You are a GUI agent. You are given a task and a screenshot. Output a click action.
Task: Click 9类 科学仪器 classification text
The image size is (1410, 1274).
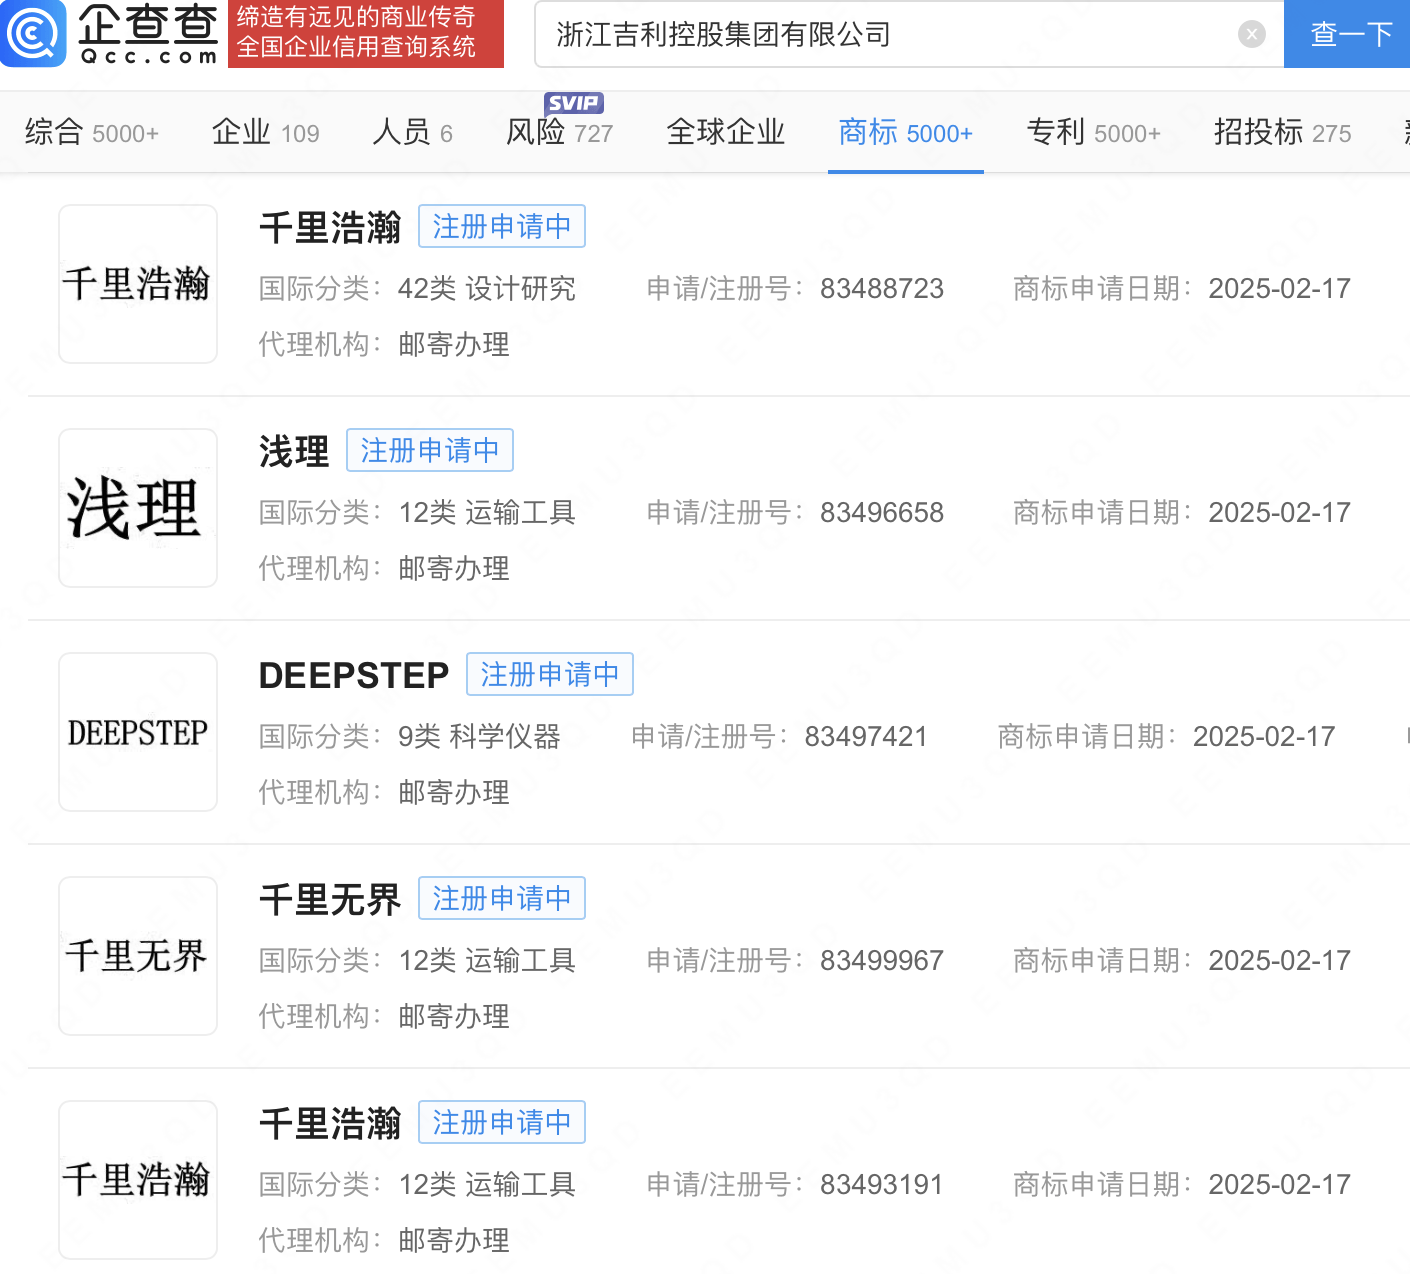point(479,737)
